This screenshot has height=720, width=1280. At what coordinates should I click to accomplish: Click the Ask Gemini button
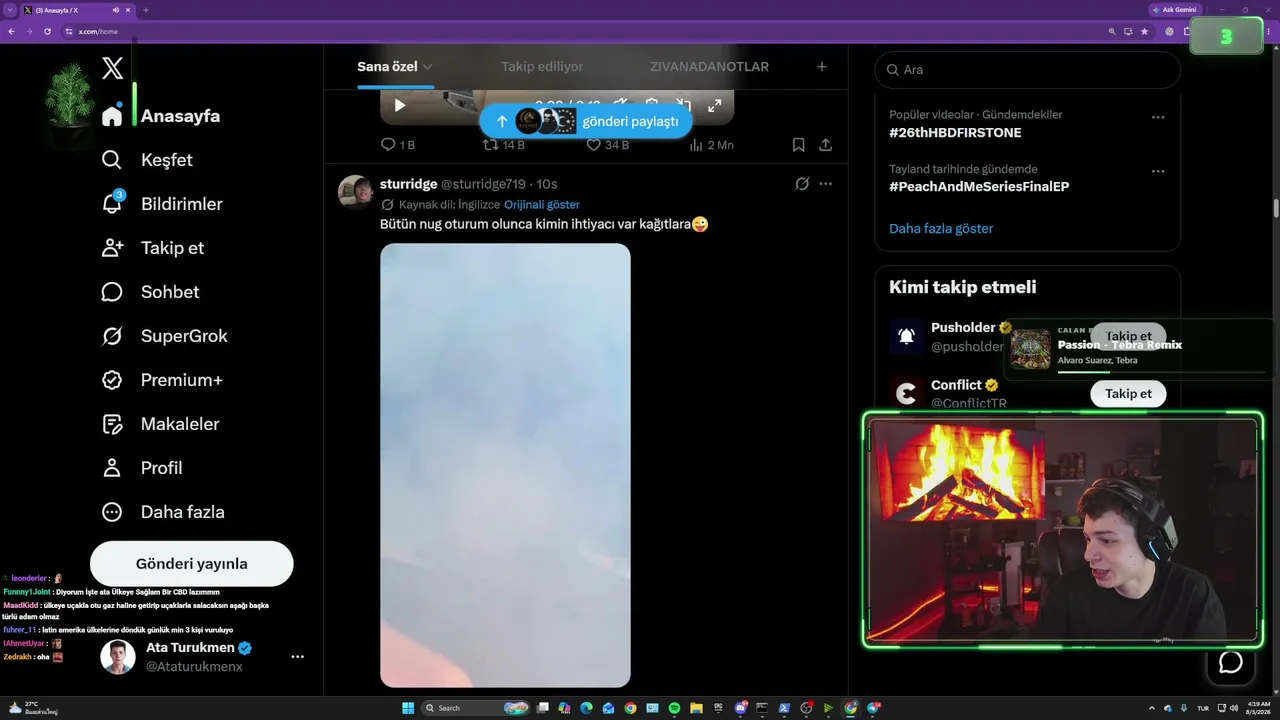coord(1174,10)
